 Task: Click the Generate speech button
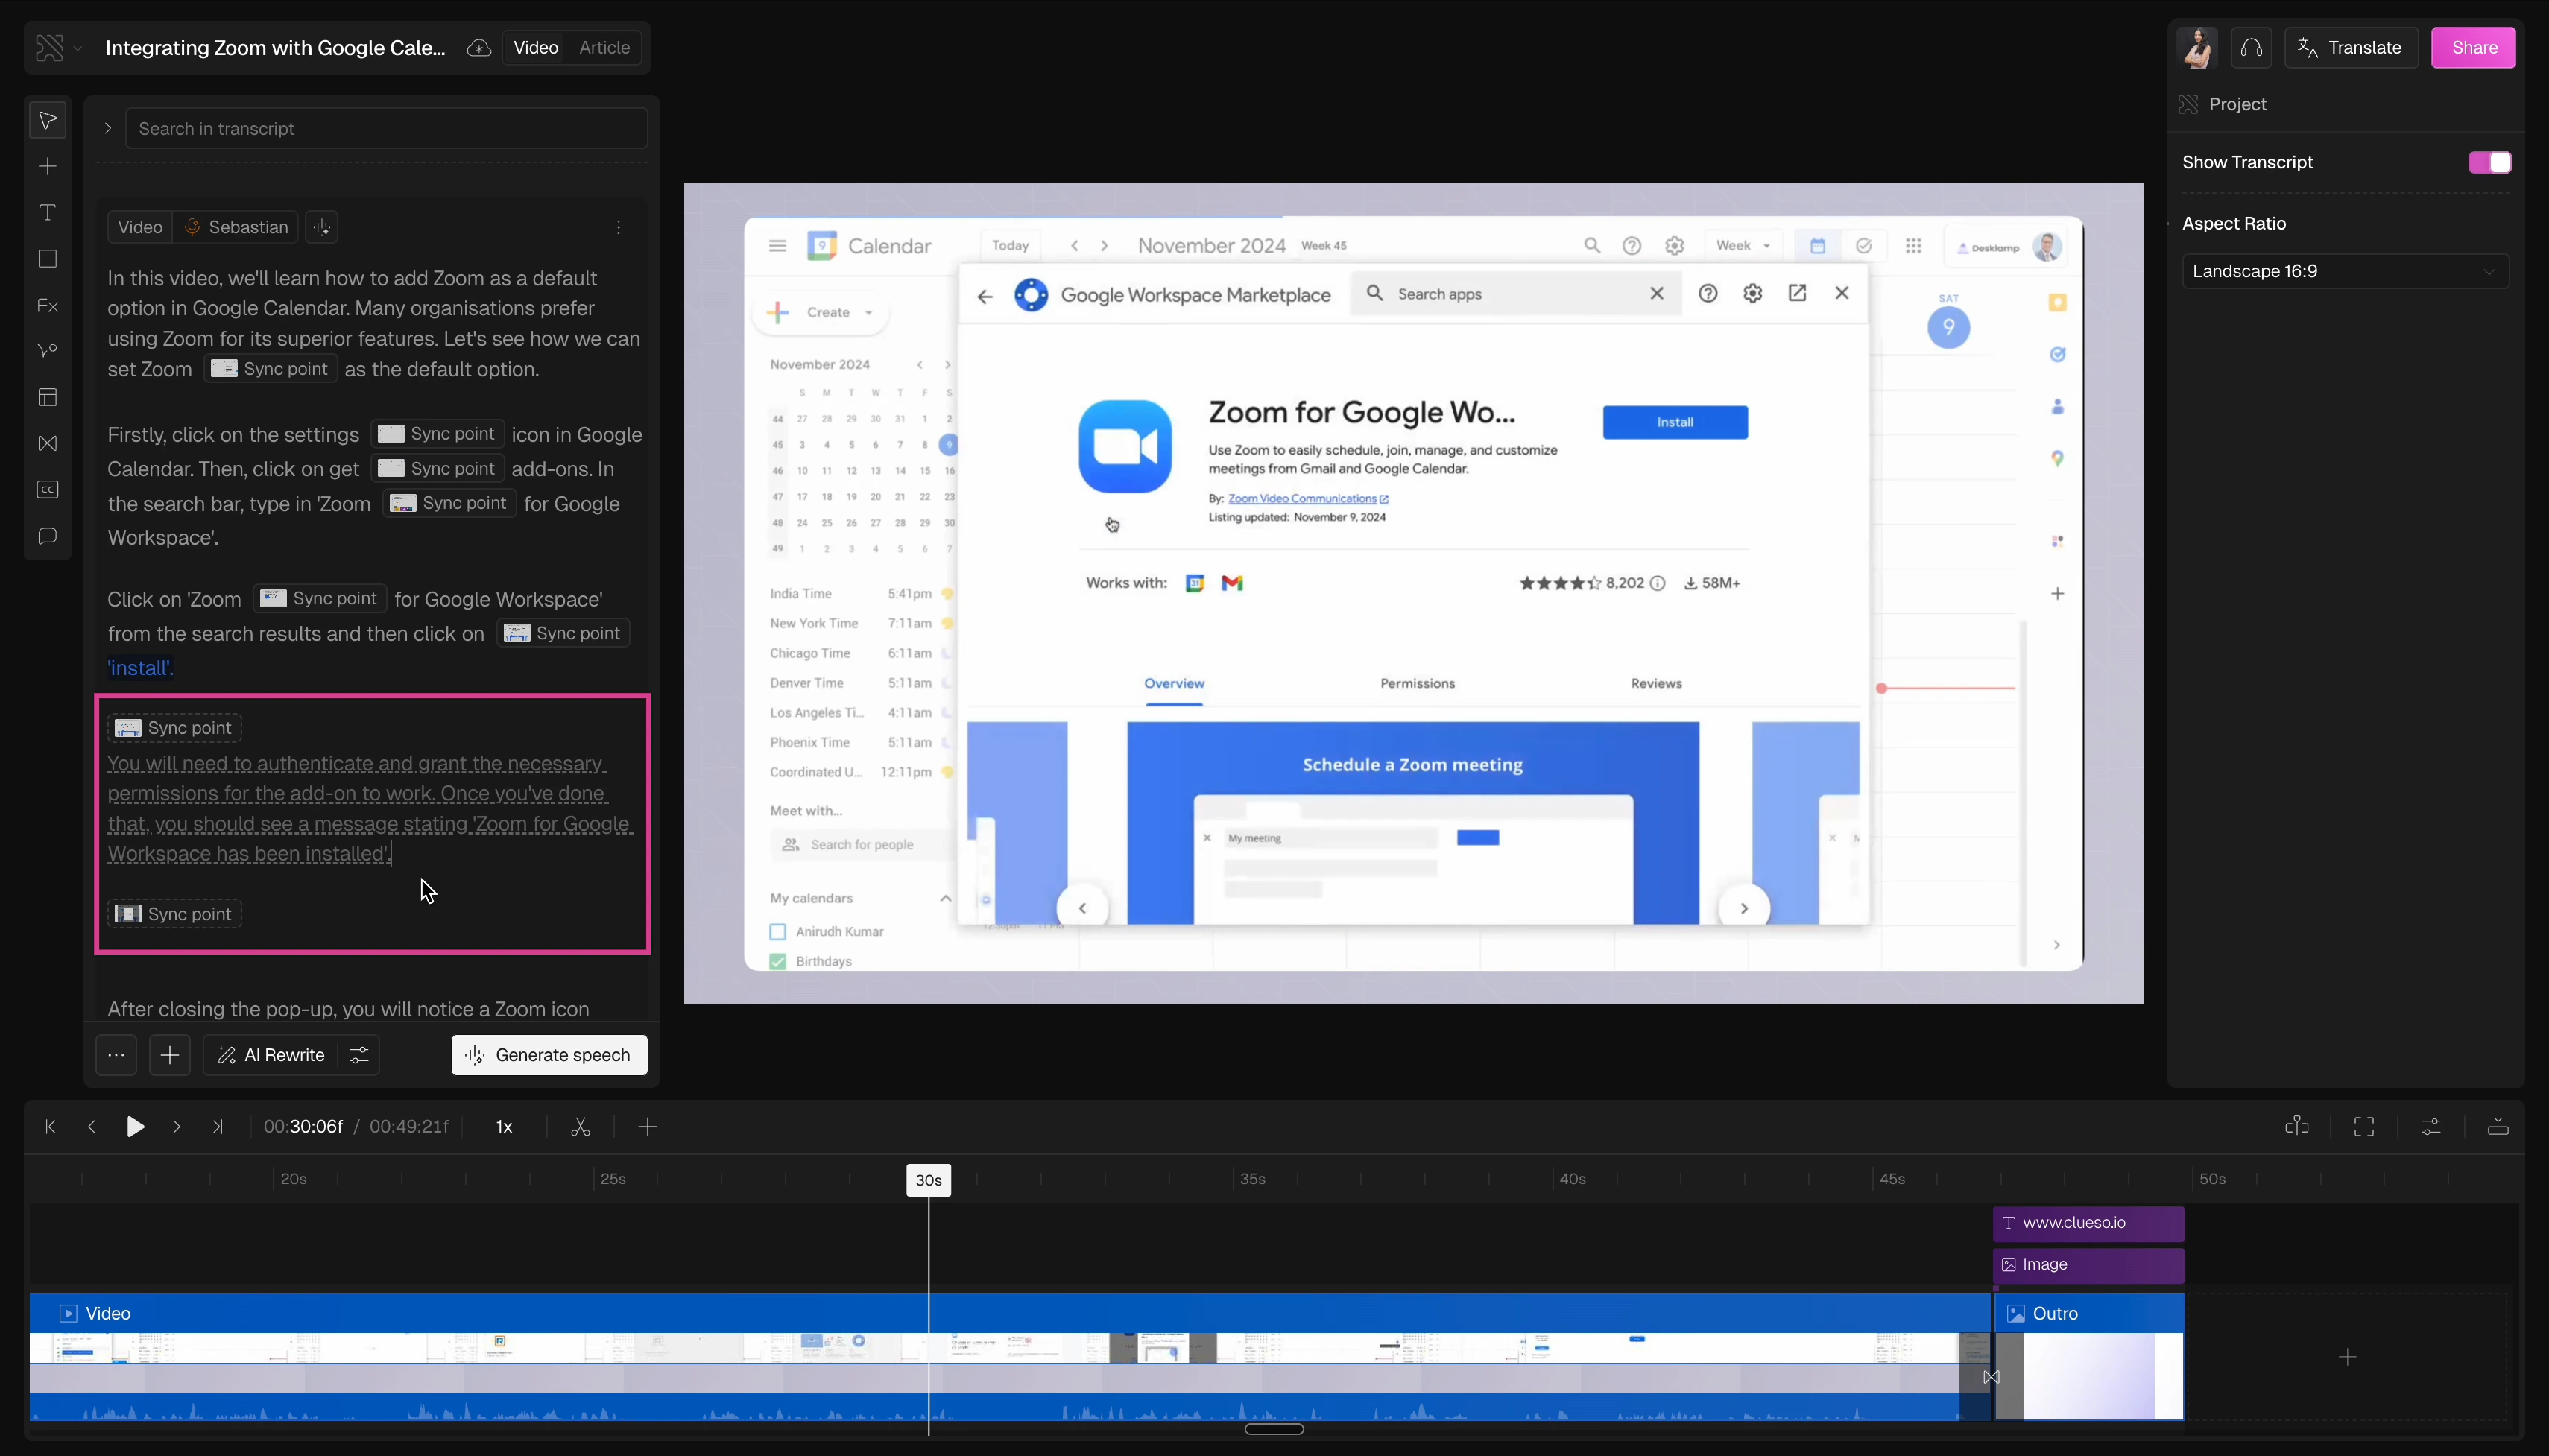548,1055
